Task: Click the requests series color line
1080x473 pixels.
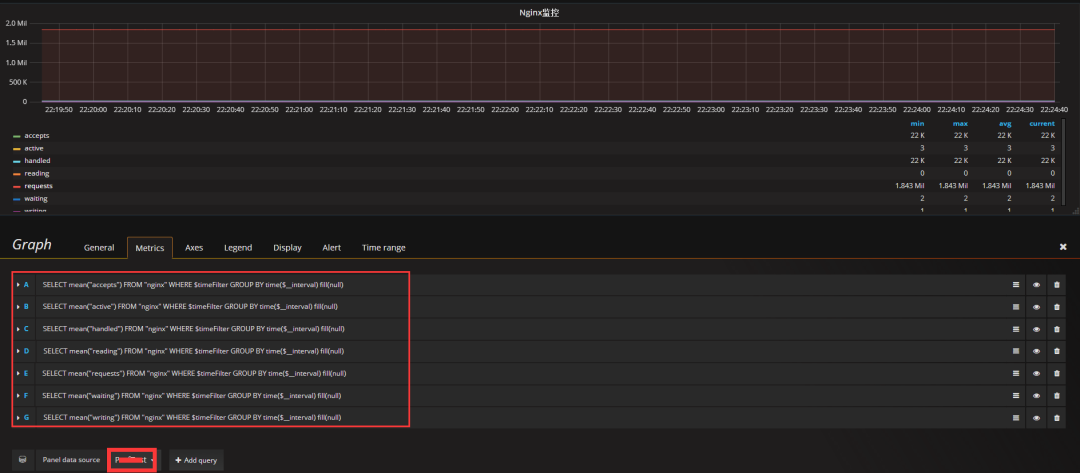Action: 17,187
